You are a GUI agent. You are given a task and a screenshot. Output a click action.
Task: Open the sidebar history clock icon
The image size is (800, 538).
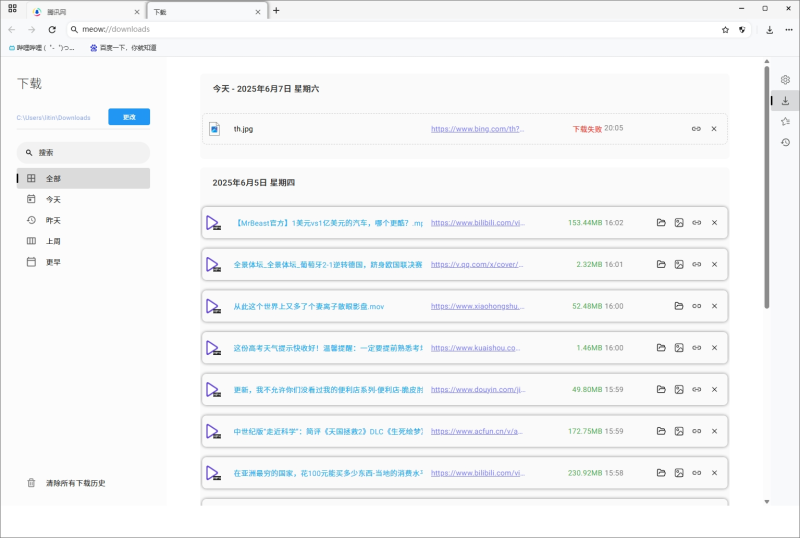pyautogui.click(x=785, y=142)
